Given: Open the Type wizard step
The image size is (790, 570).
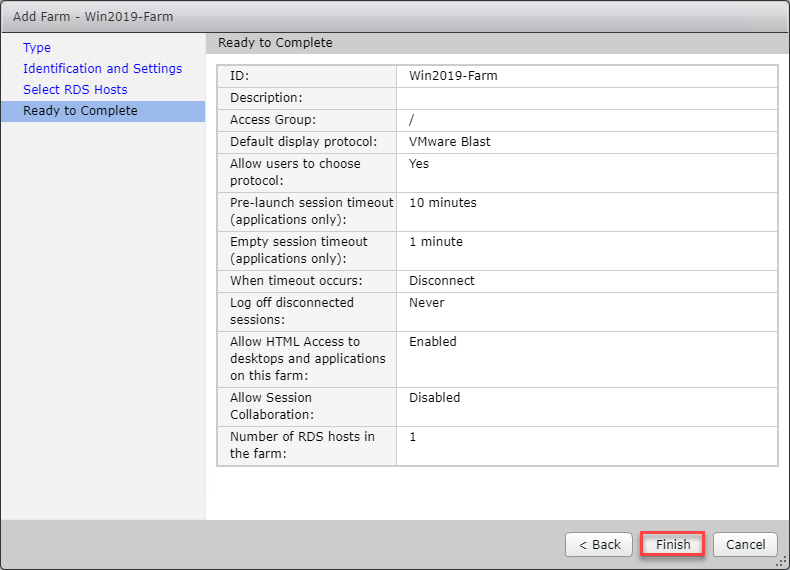Looking at the screenshot, I should pyautogui.click(x=37, y=47).
